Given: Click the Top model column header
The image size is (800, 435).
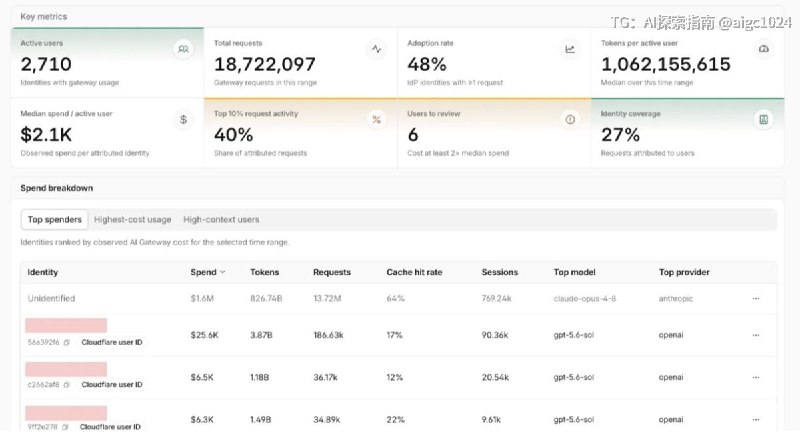Looking at the screenshot, I should [574, 272].
